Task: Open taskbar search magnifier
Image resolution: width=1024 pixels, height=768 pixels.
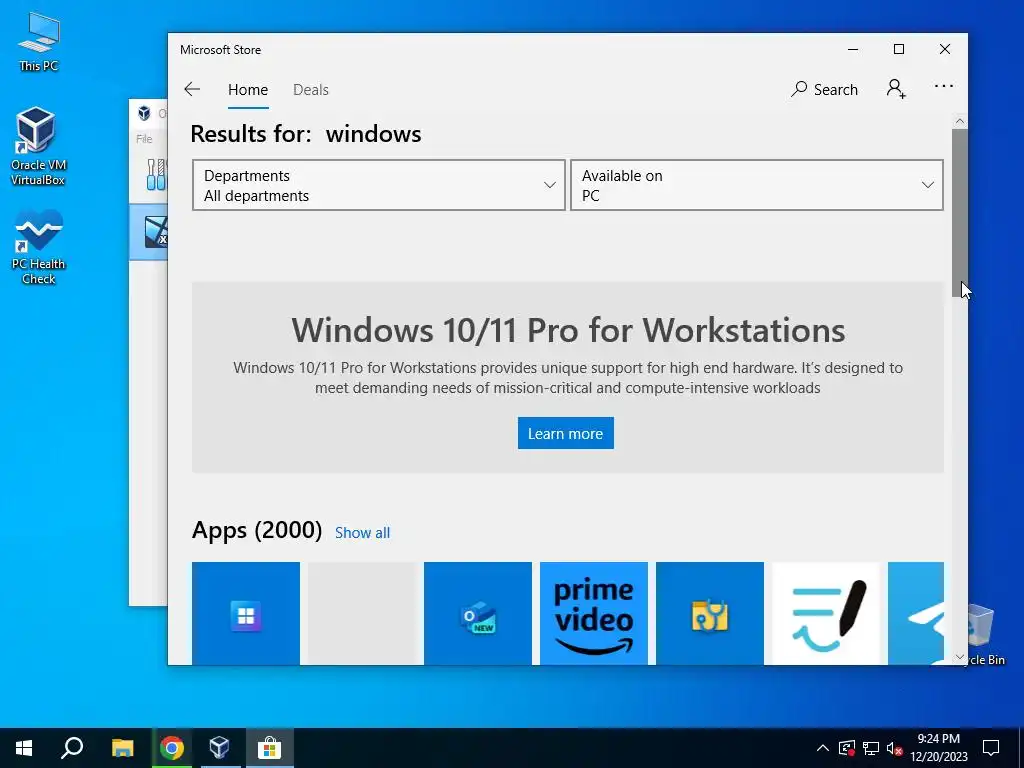Action: [x=72, y=748]
